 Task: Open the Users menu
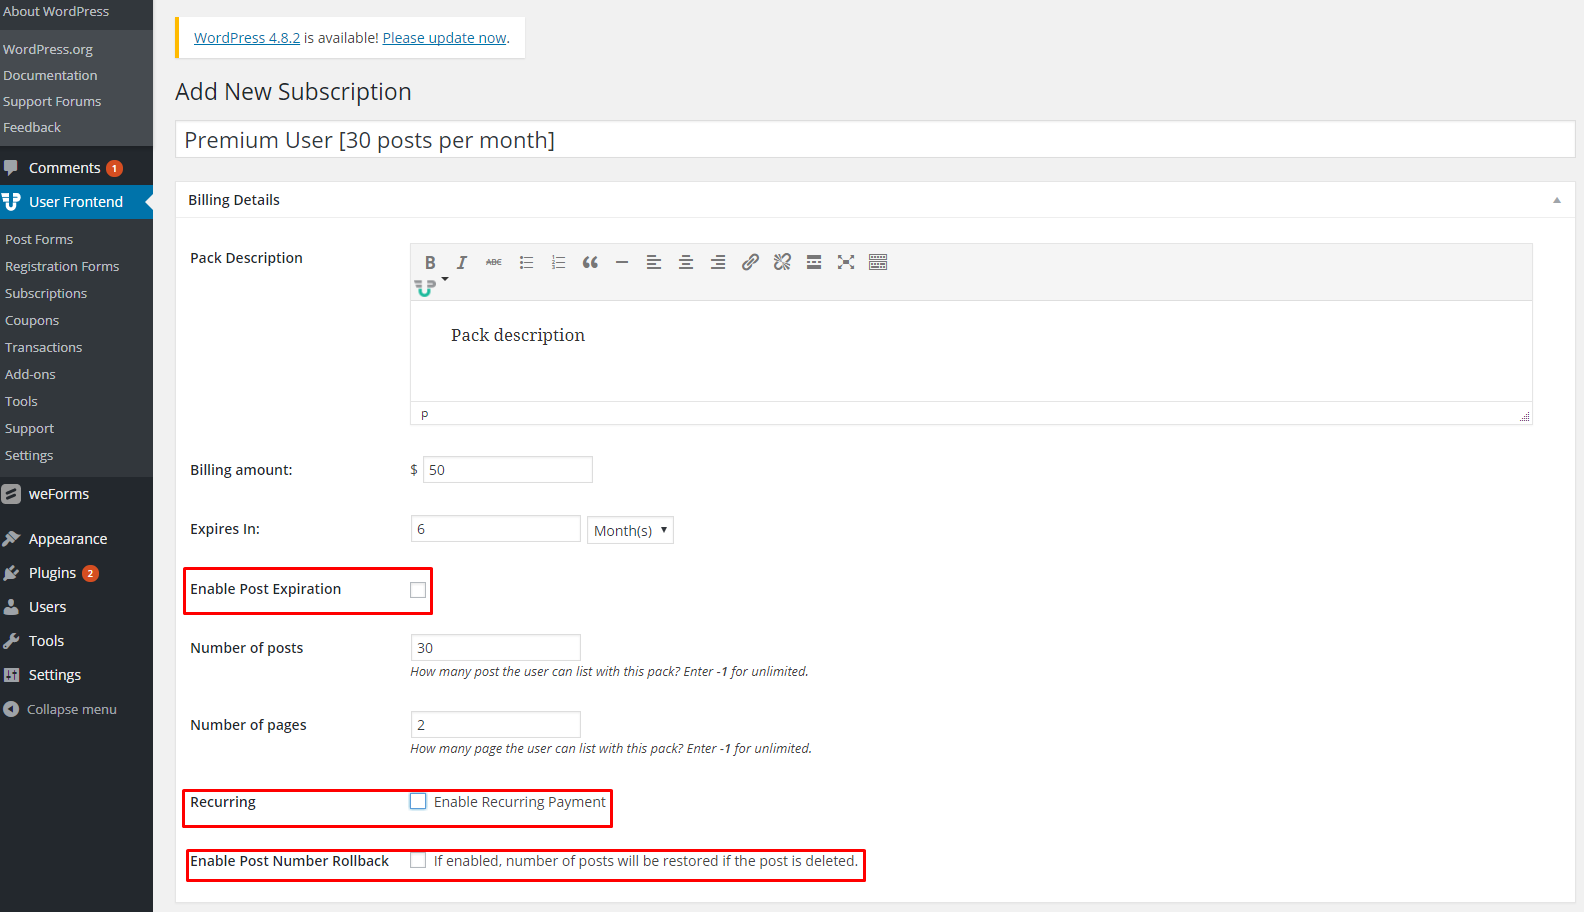coord(76,607)
